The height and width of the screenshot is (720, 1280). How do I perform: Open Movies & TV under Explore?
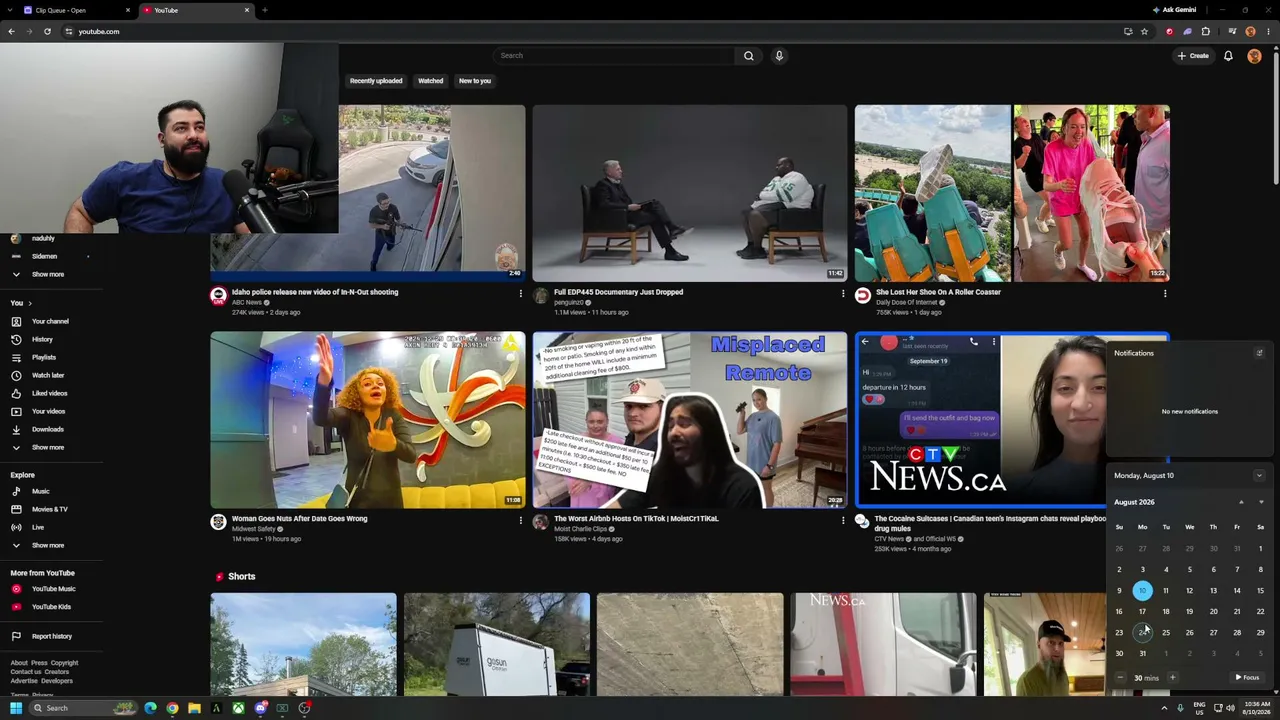[50, 509]
